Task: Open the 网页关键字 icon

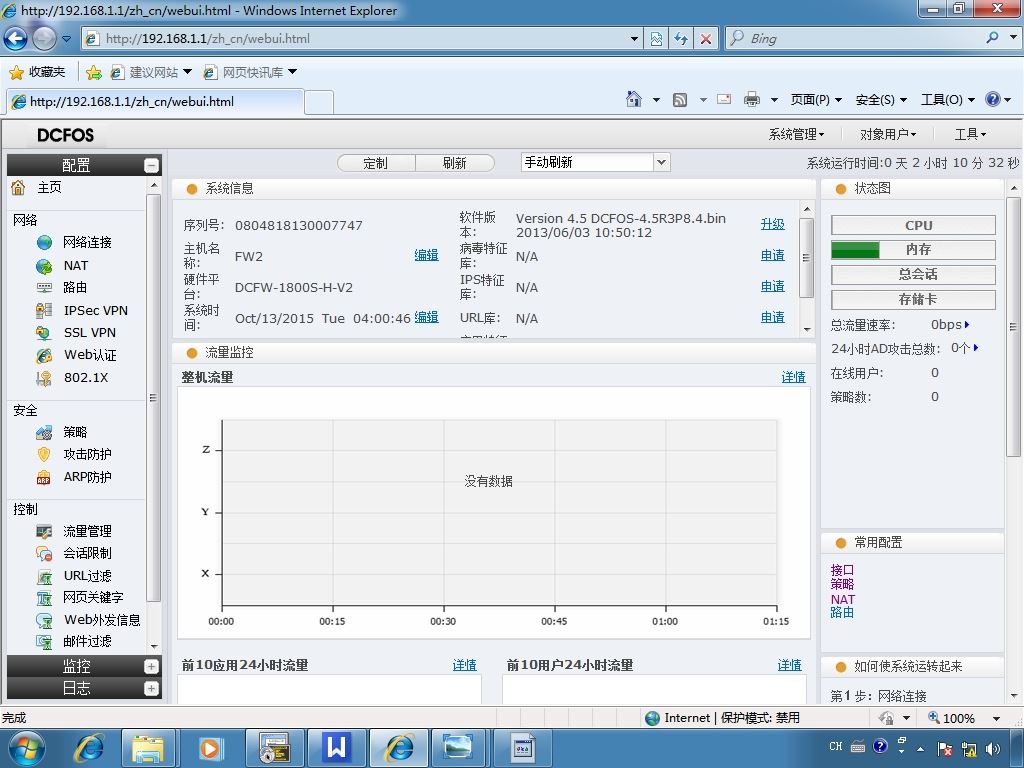Action: [x=44, y=598]
